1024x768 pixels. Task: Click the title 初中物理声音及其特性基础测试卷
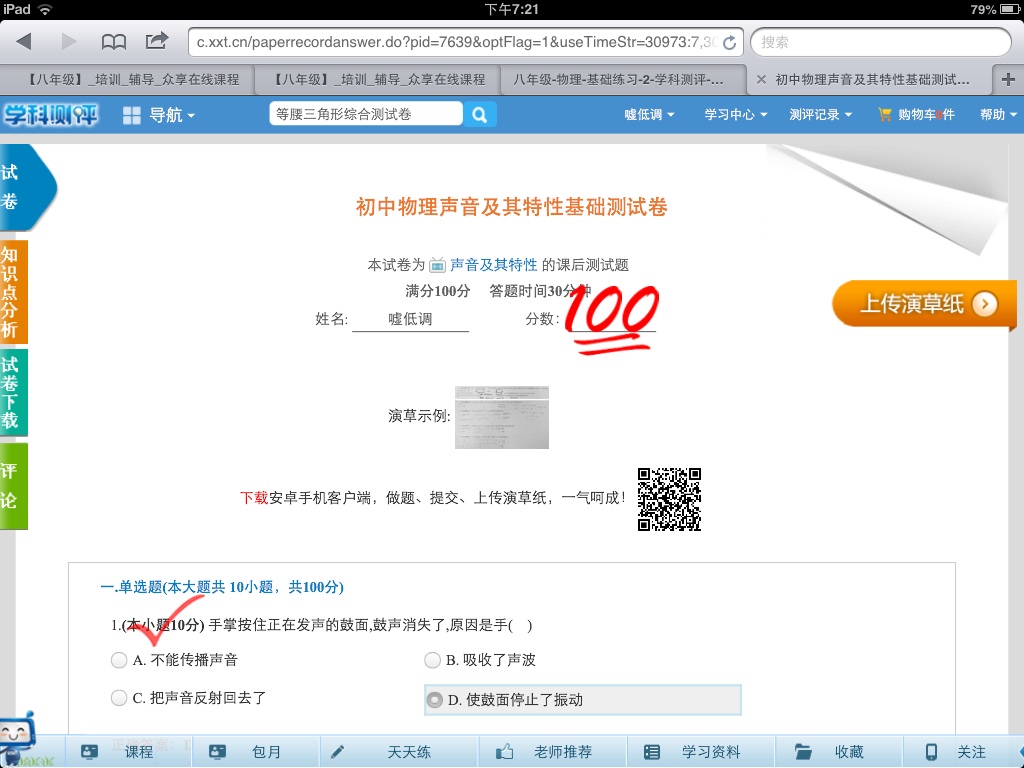pyautogui.click(x=511, y=207)
